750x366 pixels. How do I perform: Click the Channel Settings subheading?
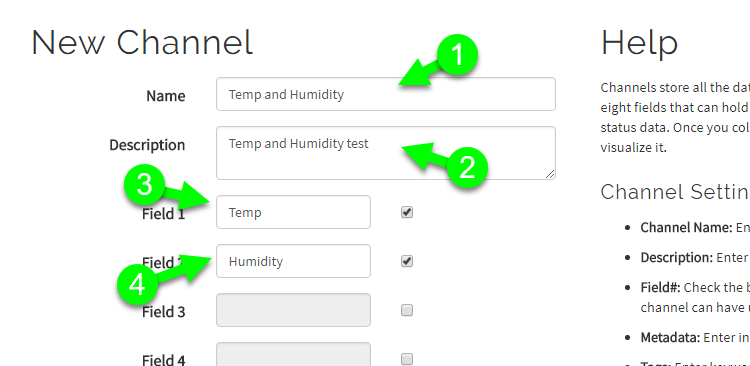point(675,192)
